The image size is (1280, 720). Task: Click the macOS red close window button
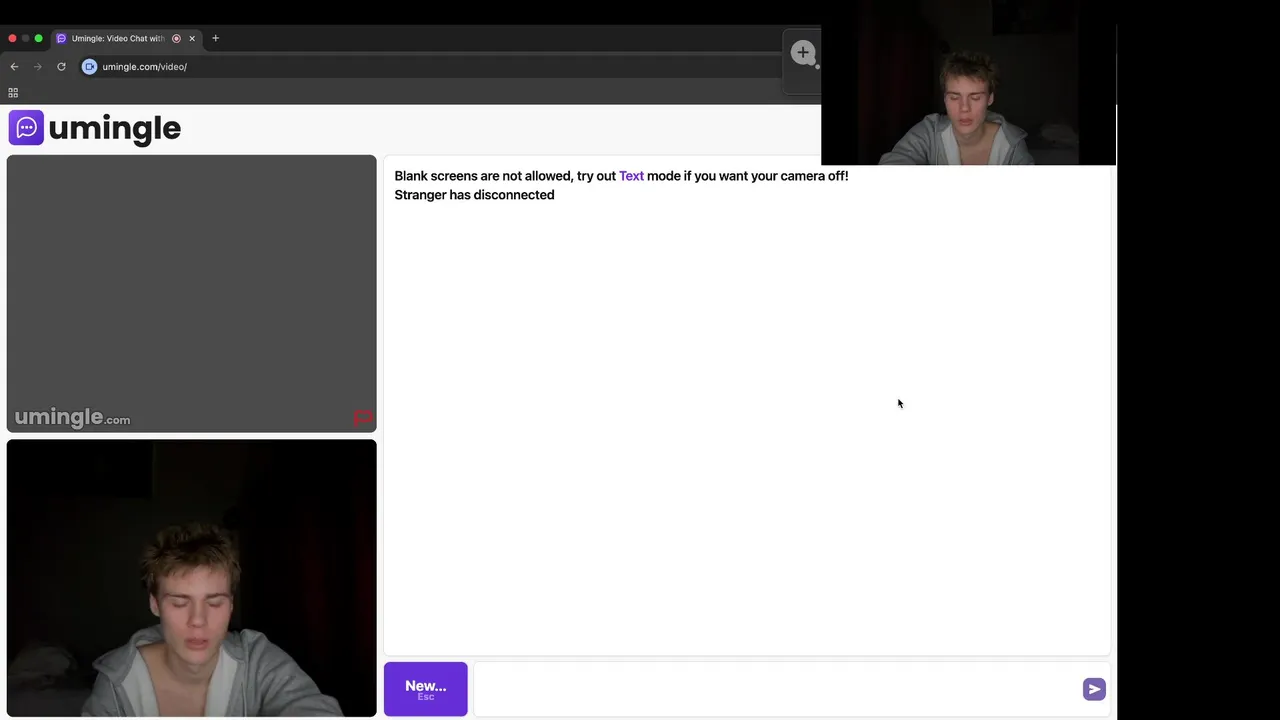click(x=12, y=38)
